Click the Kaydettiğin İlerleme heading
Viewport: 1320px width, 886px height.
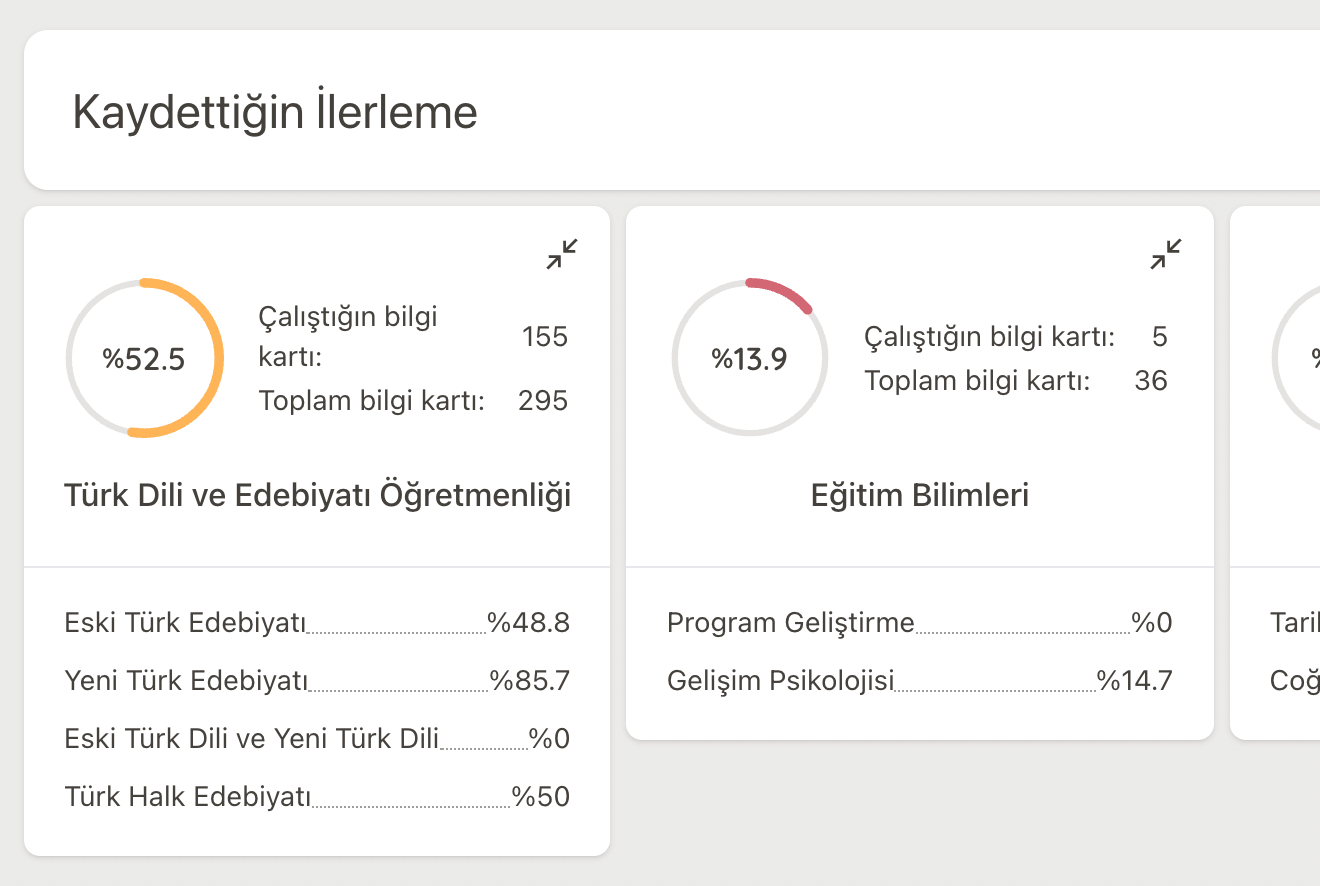tap(275, 112)
